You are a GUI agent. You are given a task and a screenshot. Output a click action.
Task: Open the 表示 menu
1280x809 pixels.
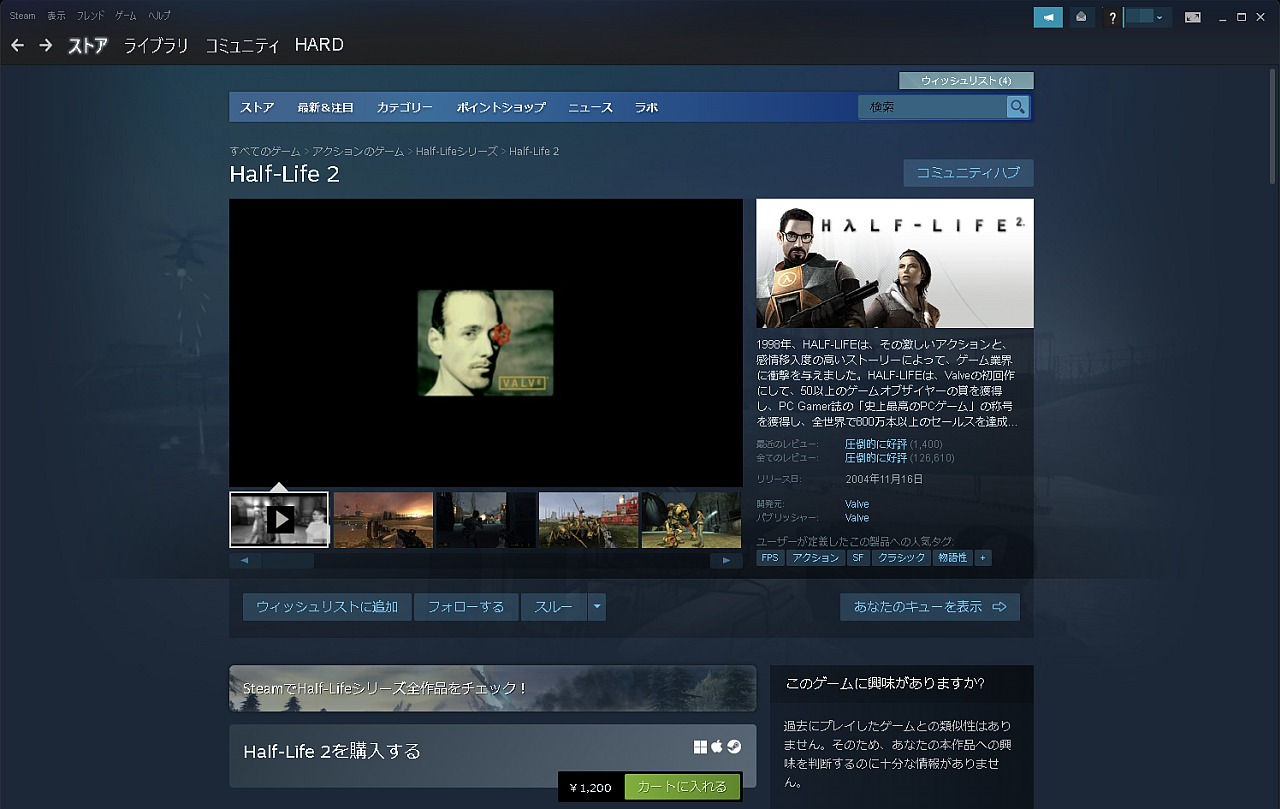(56, 16)
